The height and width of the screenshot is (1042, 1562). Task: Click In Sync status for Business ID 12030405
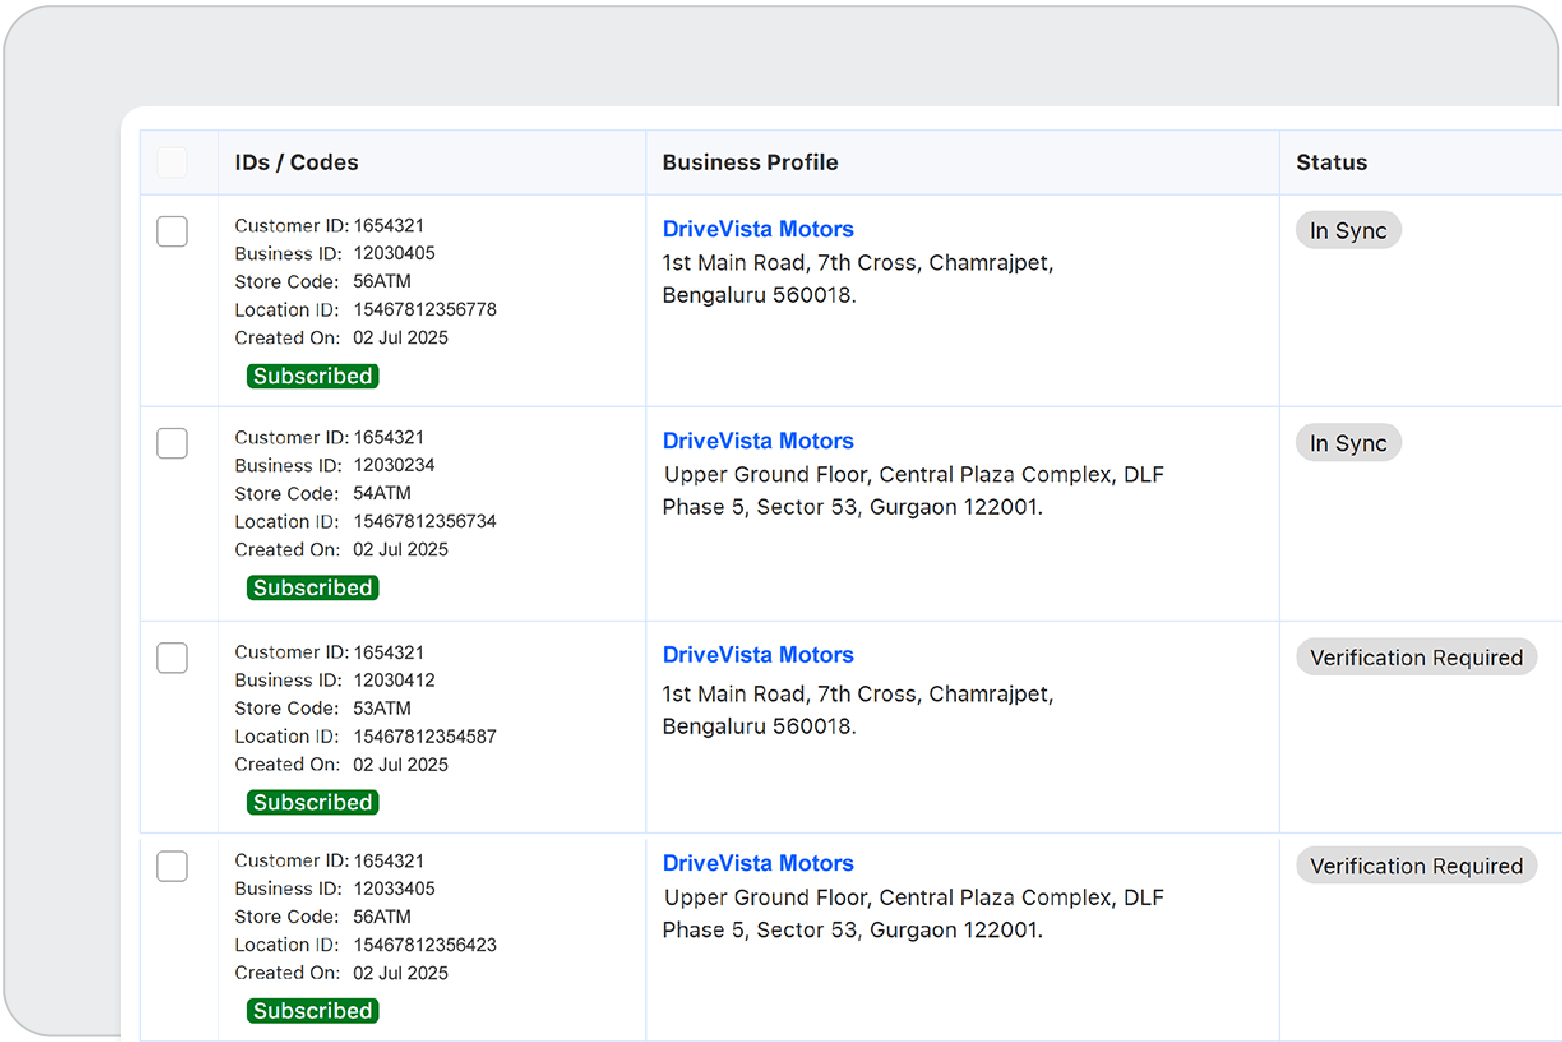point(1347,231)
